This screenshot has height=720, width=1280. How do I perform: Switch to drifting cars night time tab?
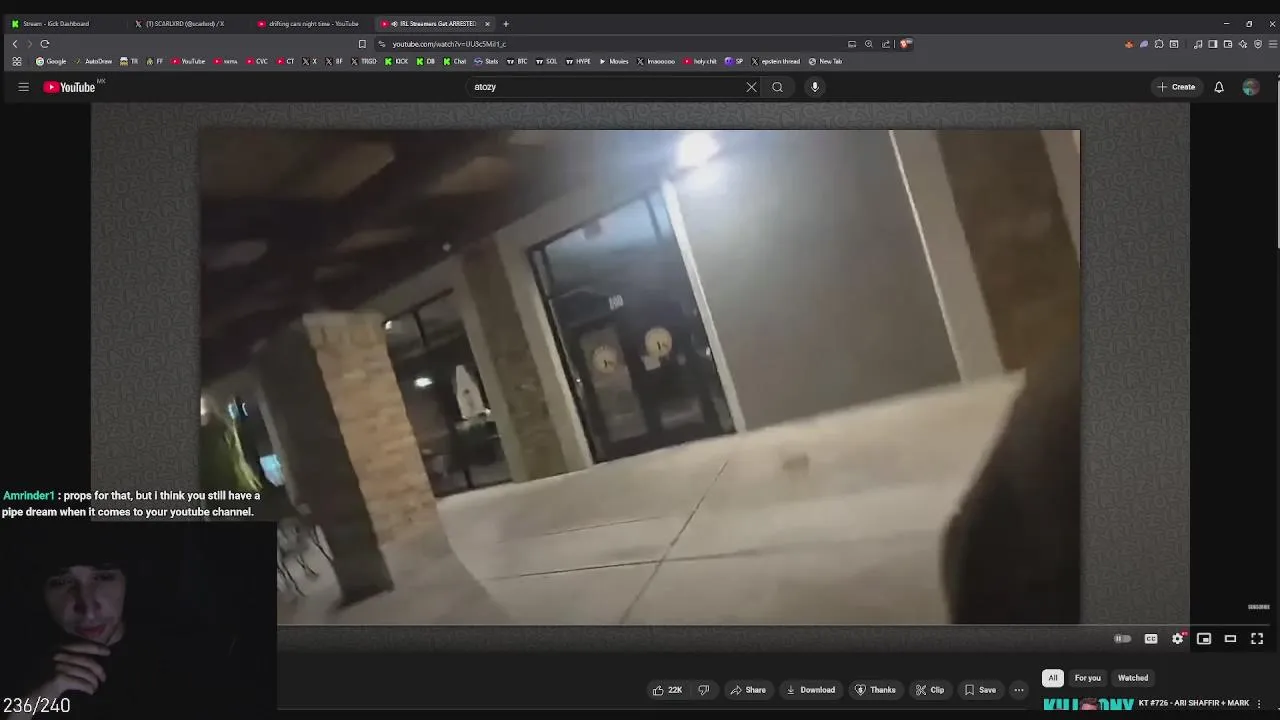click(x=313, y=24)
